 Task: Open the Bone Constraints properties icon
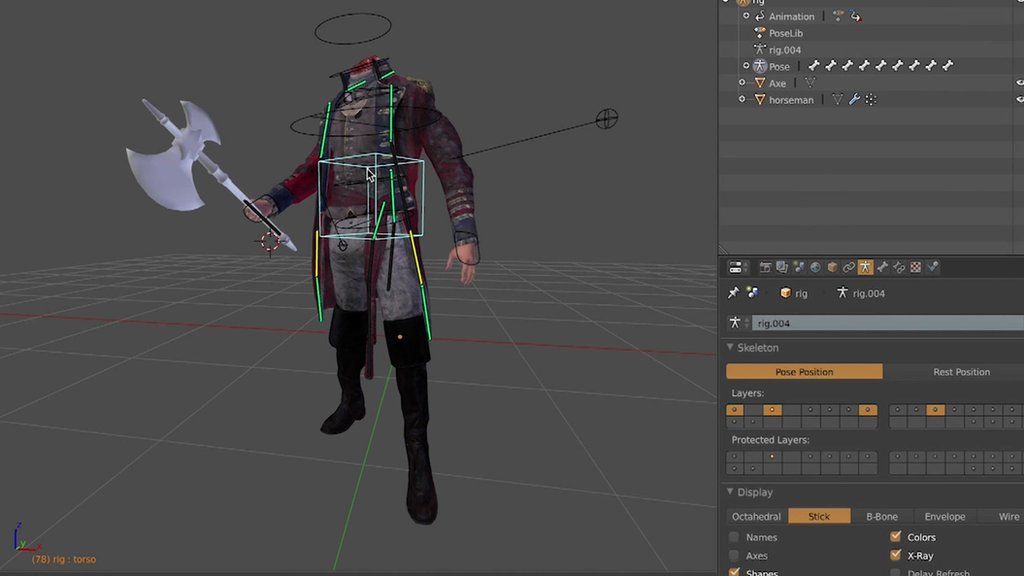pyautogui.click(x=899, y=267)
